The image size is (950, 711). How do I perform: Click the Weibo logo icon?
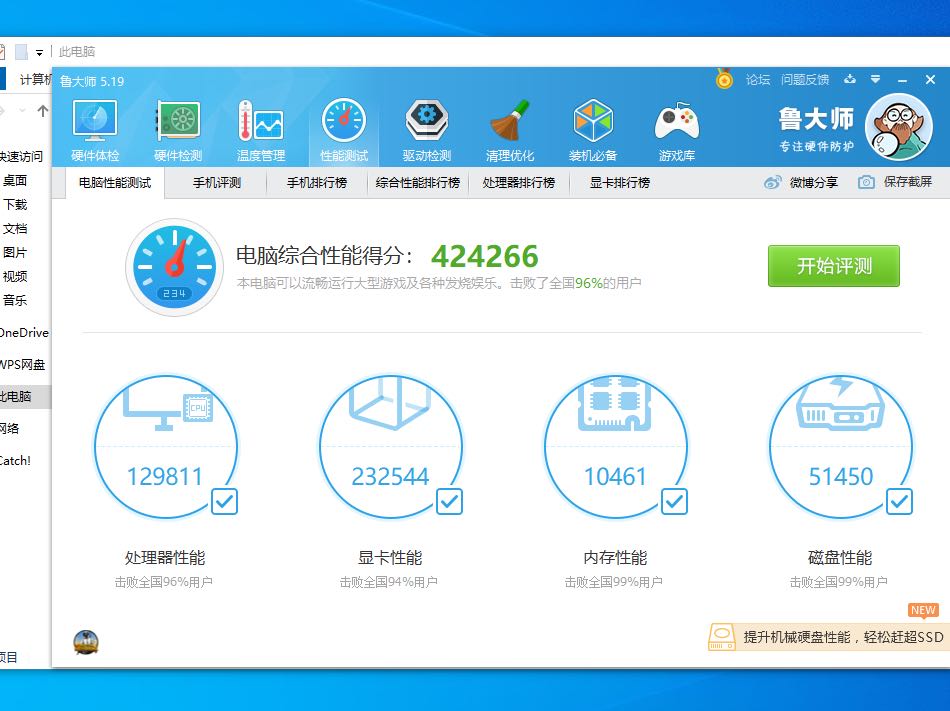click(x=772, y=182)
